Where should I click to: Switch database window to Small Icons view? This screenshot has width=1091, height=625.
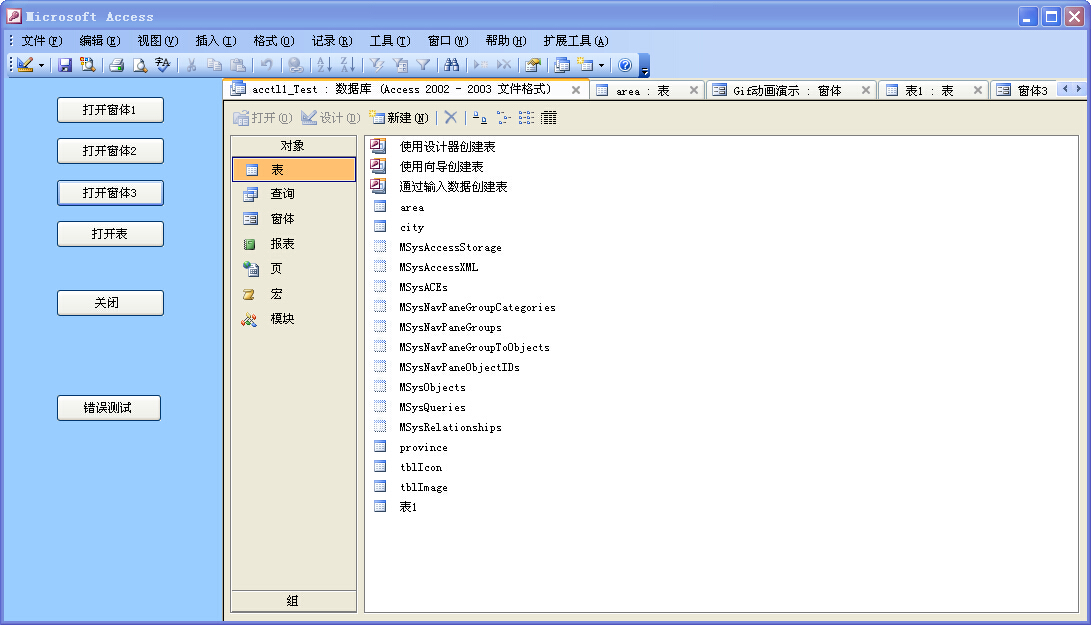(503, 118)
